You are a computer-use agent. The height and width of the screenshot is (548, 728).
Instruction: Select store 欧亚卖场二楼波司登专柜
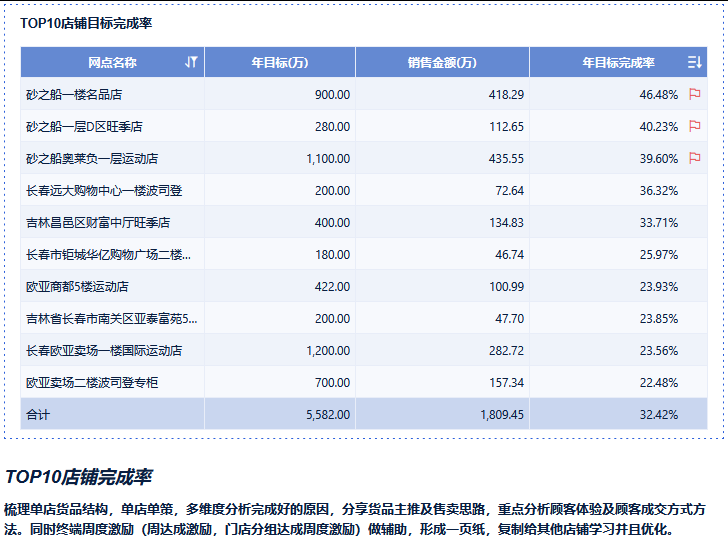[92, 383]
